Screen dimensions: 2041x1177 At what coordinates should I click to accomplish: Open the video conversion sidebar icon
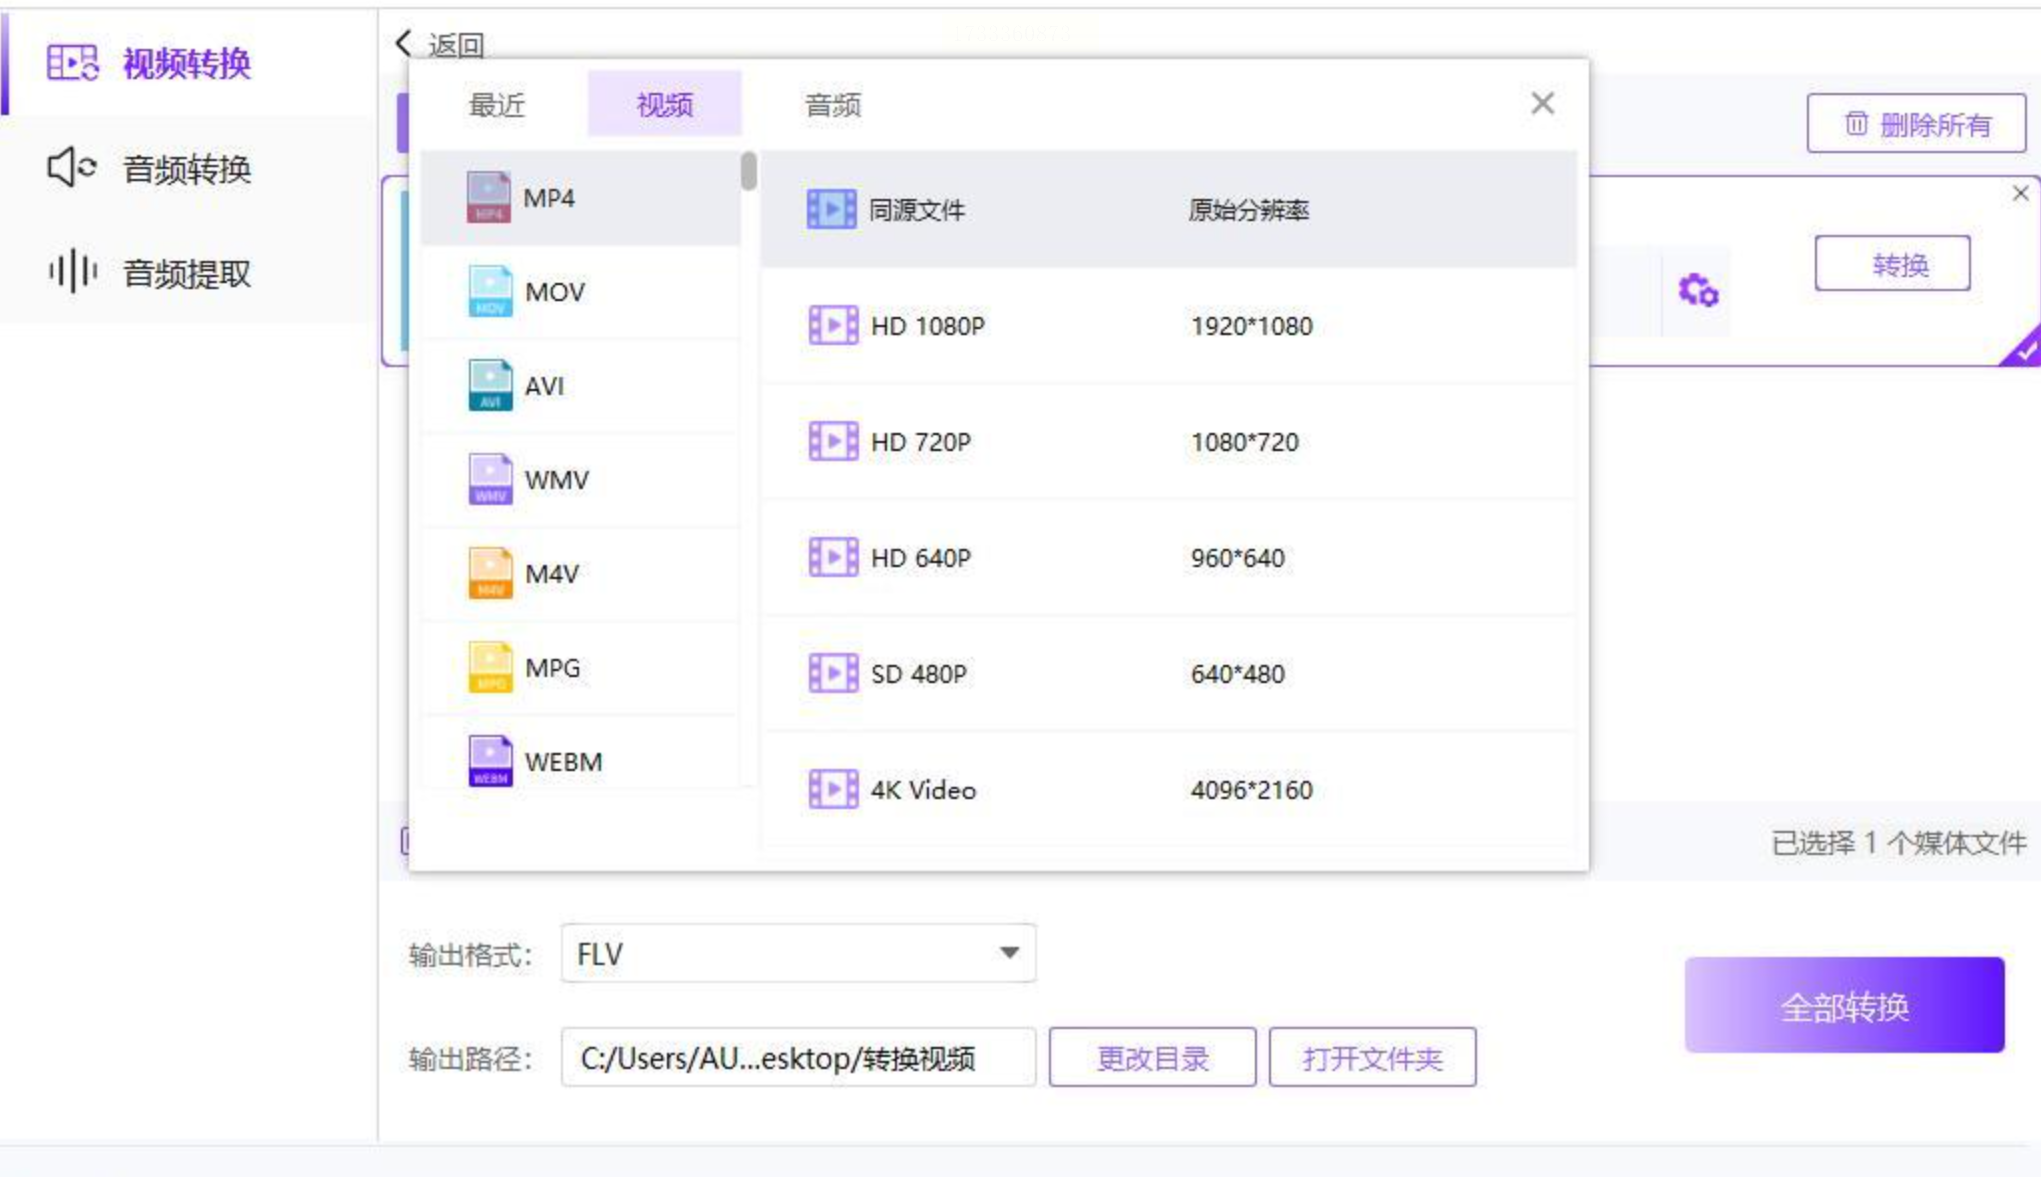[72, 63]
